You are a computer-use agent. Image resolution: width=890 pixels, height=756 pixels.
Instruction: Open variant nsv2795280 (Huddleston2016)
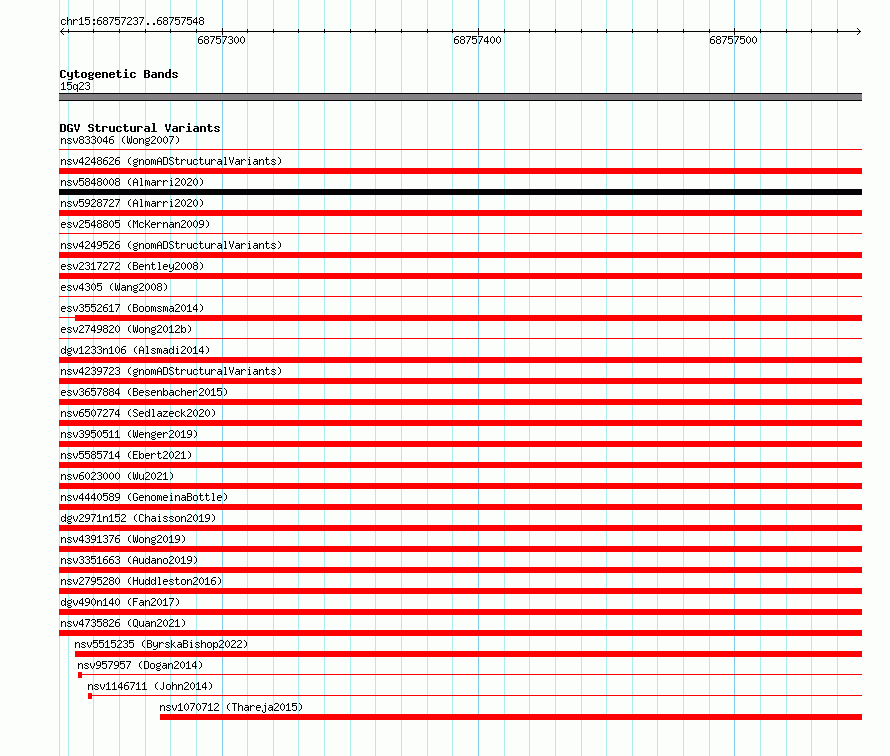point(141,581)
